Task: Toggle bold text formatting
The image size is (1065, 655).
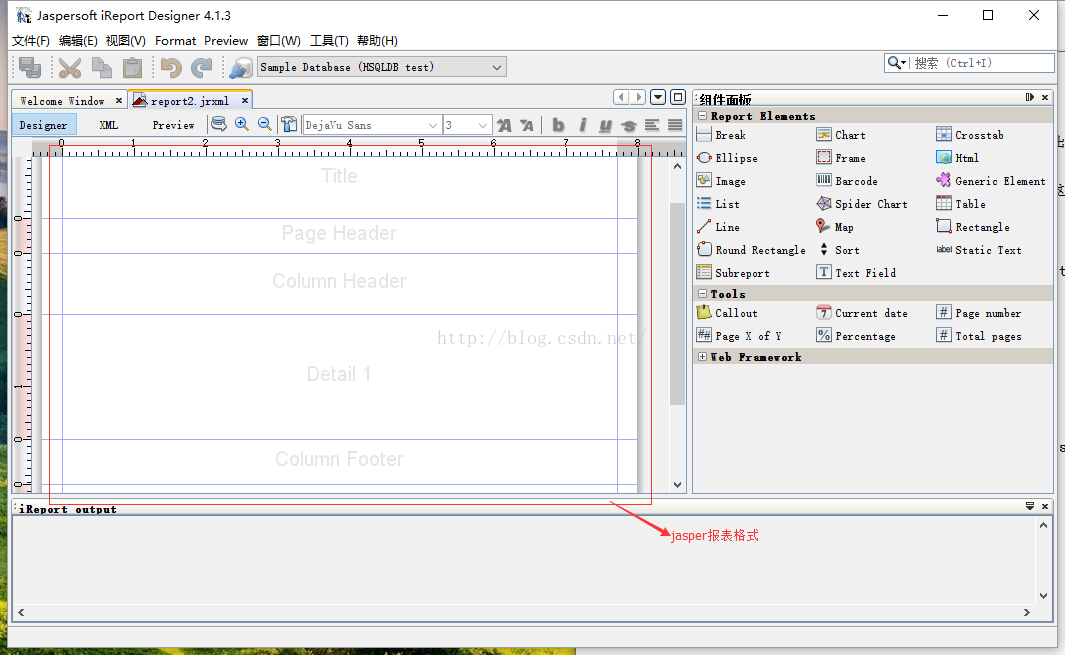Action: tap(558, 125)
